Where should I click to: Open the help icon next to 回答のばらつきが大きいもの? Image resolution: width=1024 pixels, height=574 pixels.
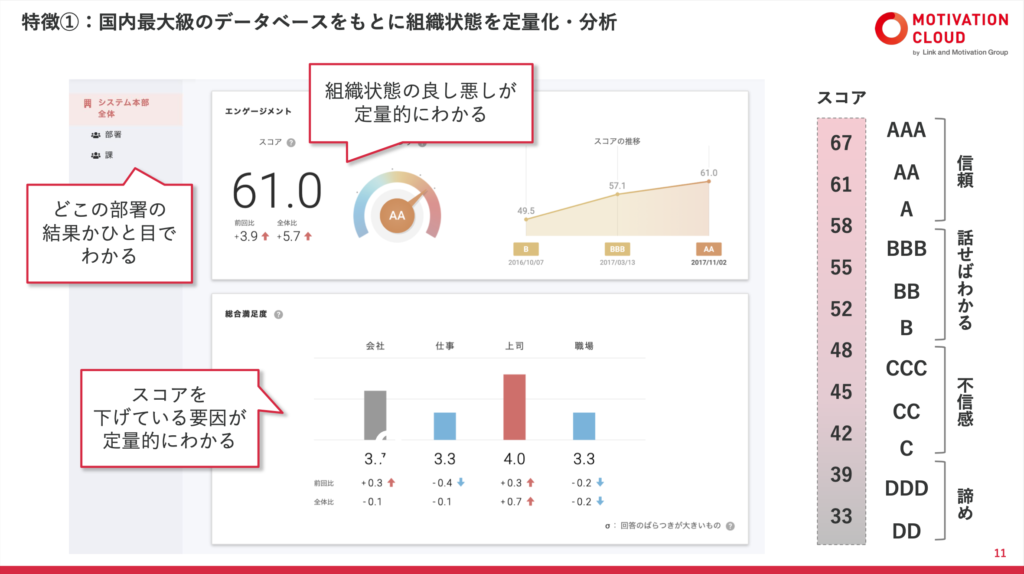click(x=730, y=526)
